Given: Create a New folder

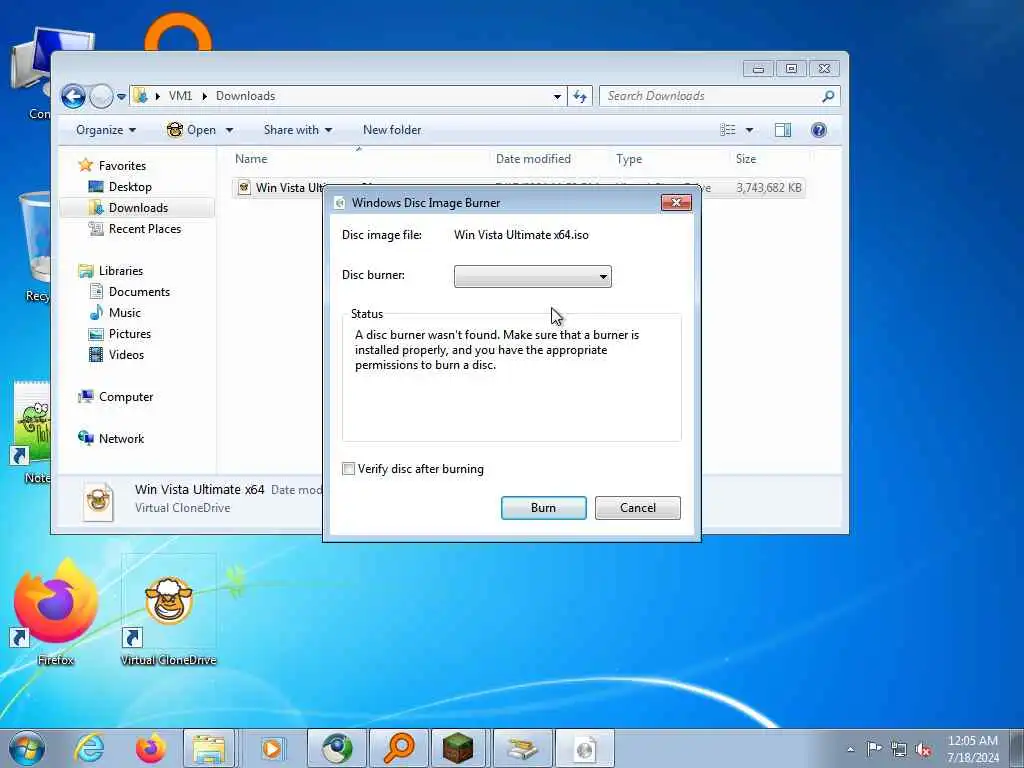Looking at the screenshot, I should 392,130.
